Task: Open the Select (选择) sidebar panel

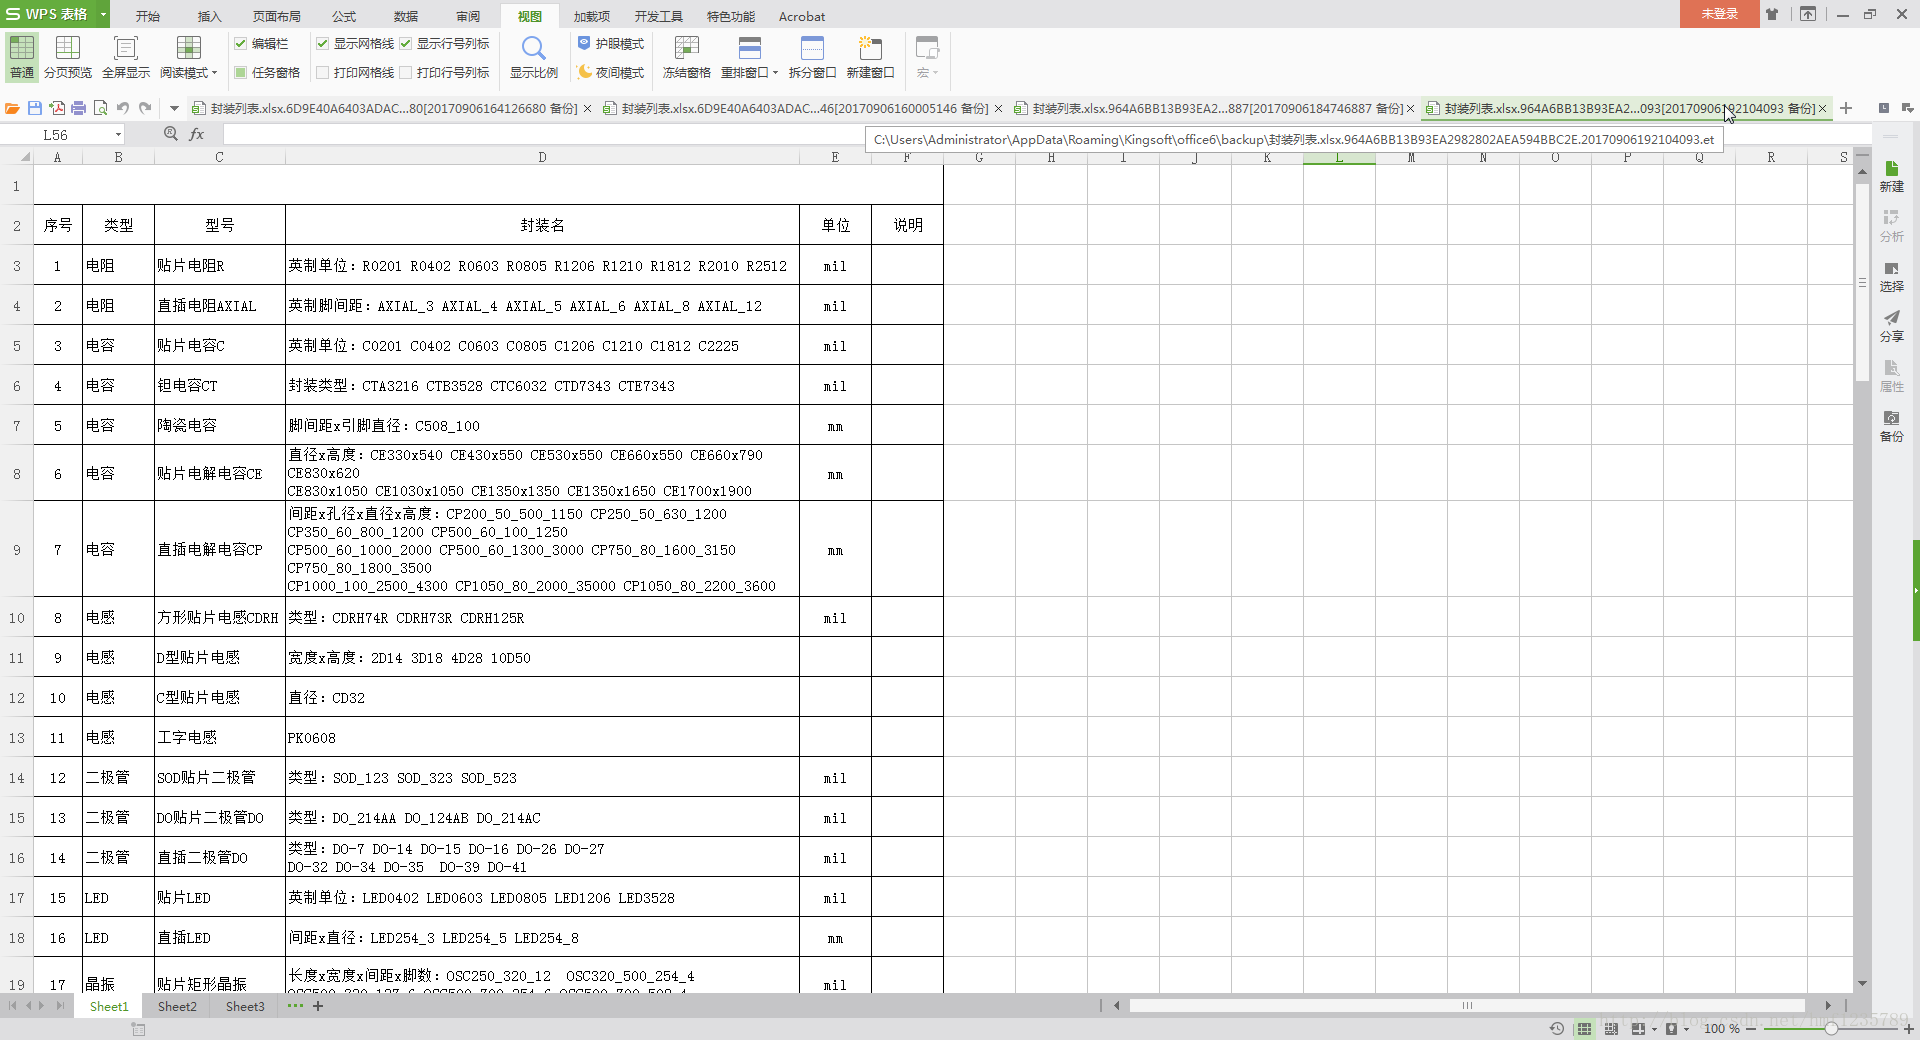Action: (x=1891, y=276)
